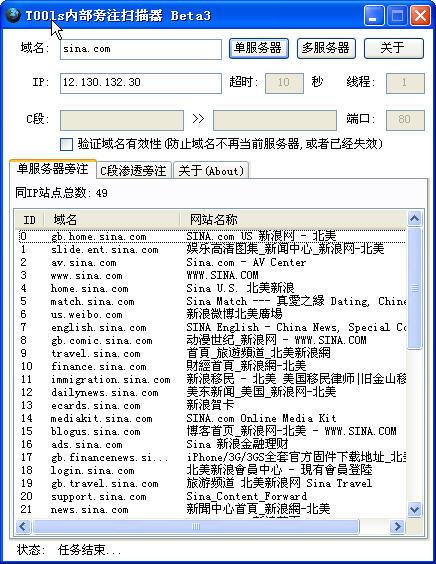The image size is (436, 564).
Task: Select row us.weibo.com
Action: (212, 314)
